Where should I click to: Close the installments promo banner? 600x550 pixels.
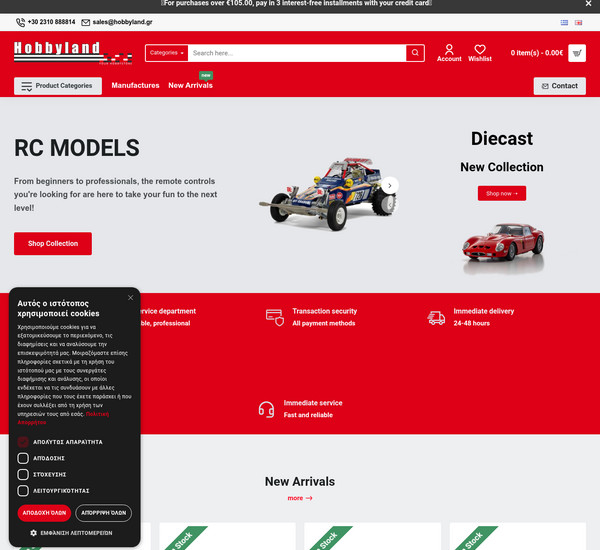coord(588,3)
